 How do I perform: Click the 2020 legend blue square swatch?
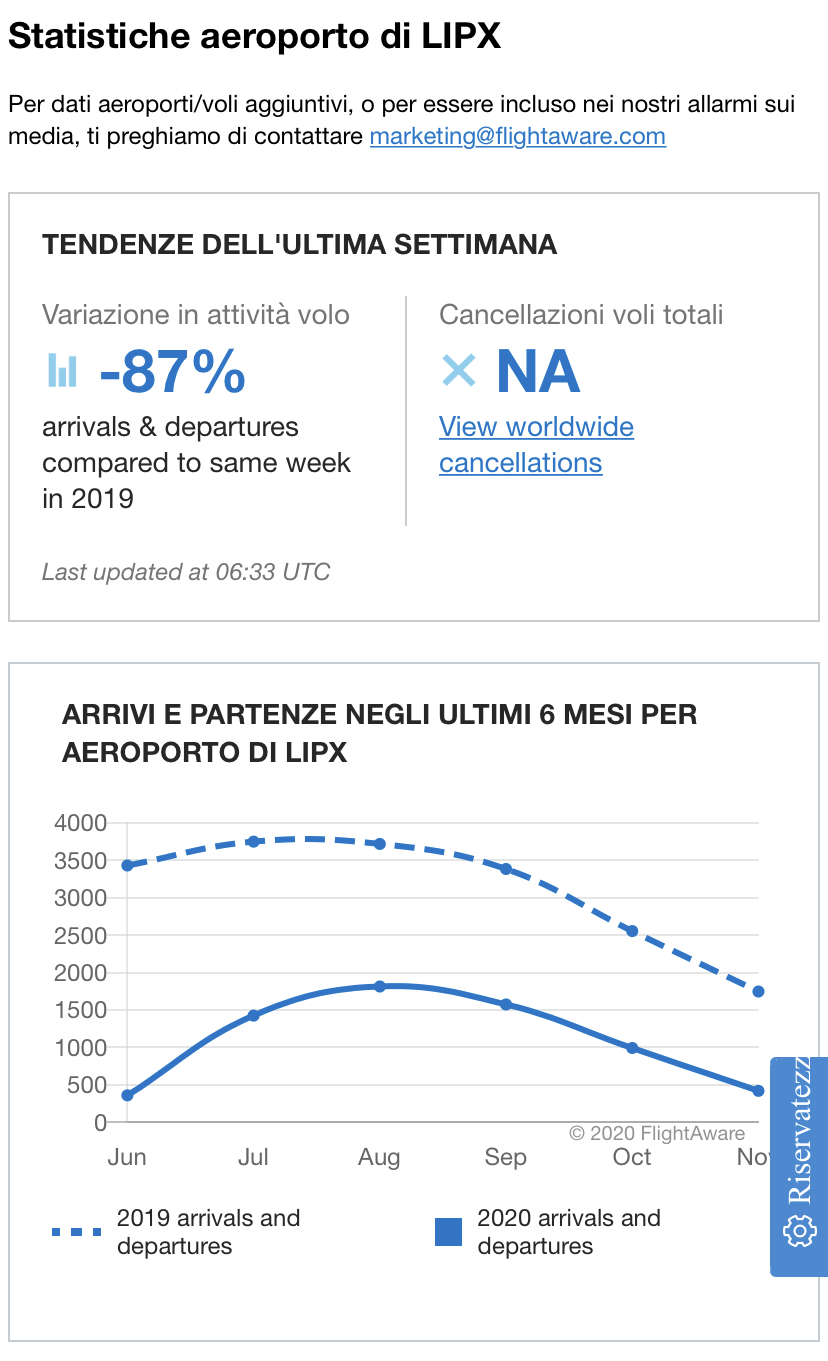(x=449, y=1232)
